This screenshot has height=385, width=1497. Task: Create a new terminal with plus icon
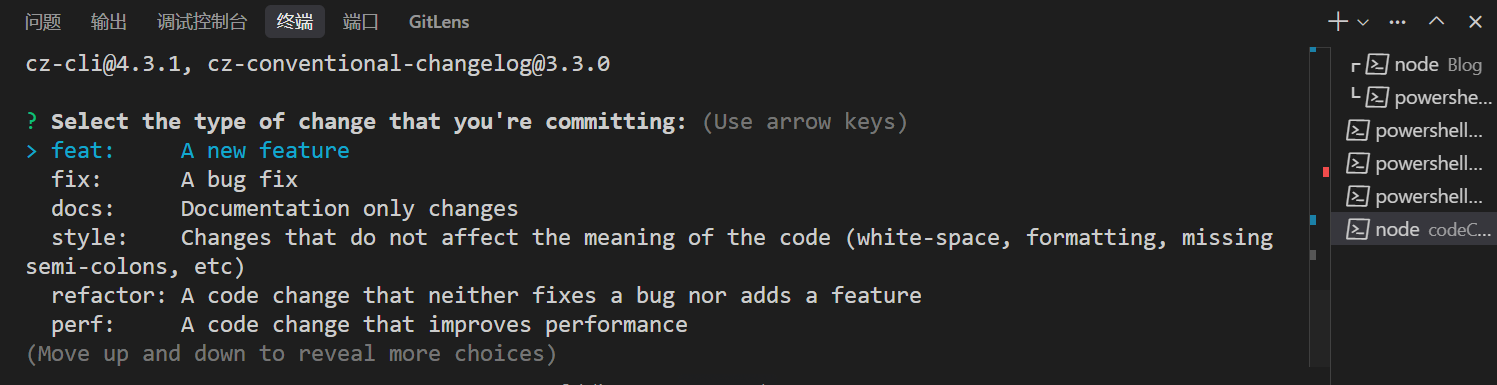(x=1337, y=21)
